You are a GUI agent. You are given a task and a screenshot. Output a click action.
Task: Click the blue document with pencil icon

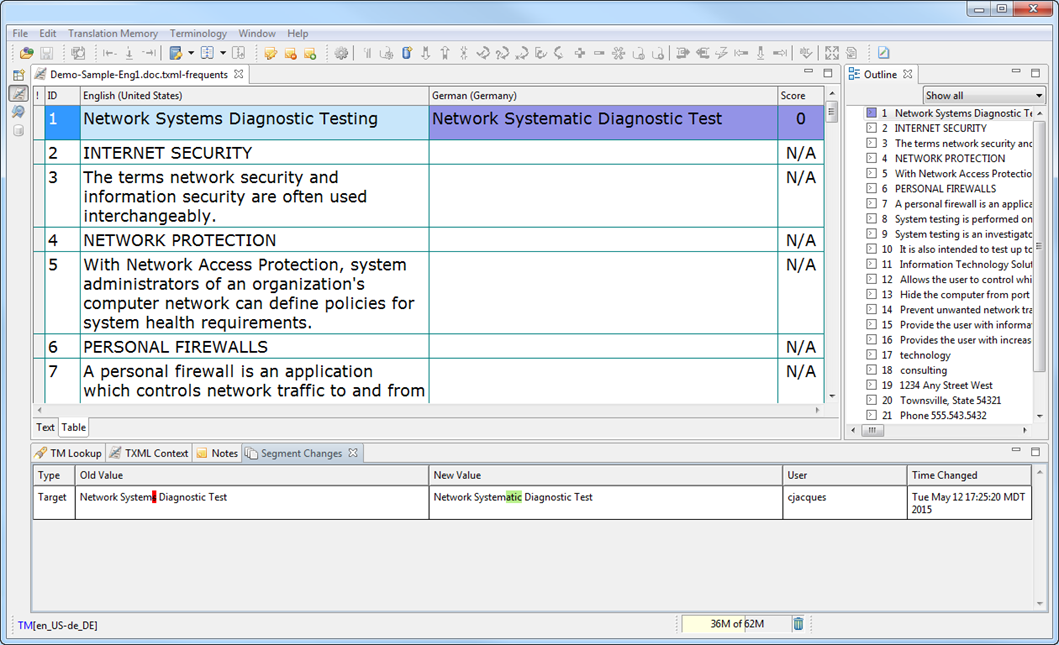176,53
